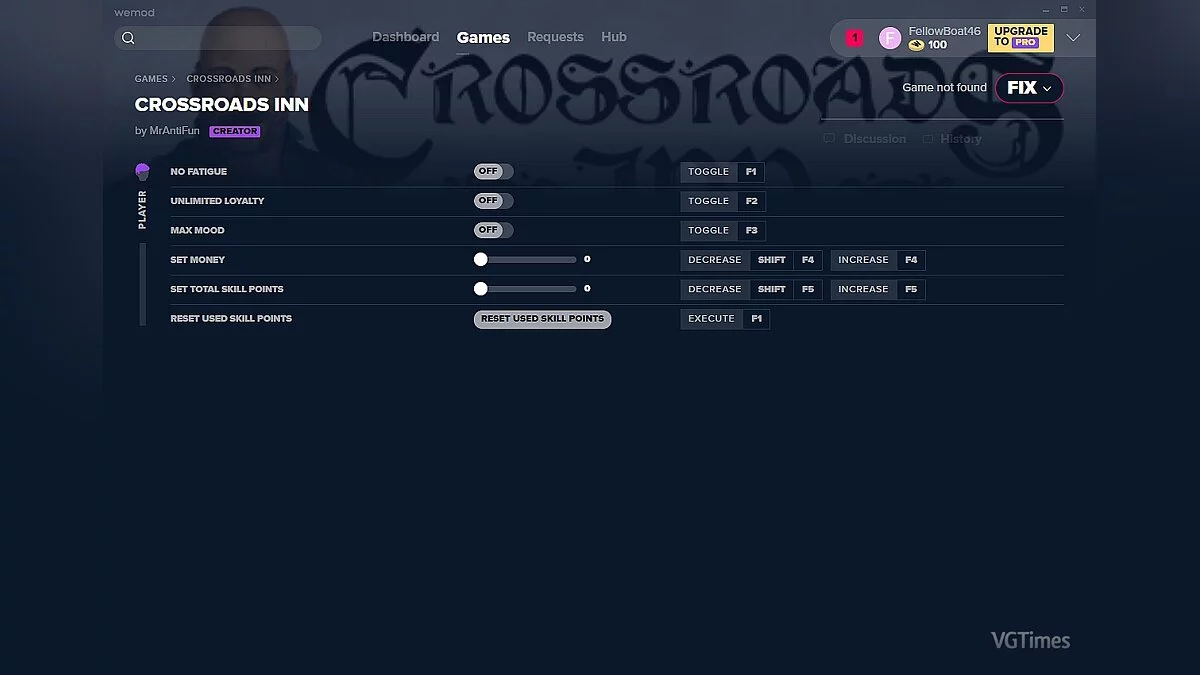Select the Player category icon in the sidebar
The width and height of the screenshot is (1200, 675).
[x=142, y=171]
